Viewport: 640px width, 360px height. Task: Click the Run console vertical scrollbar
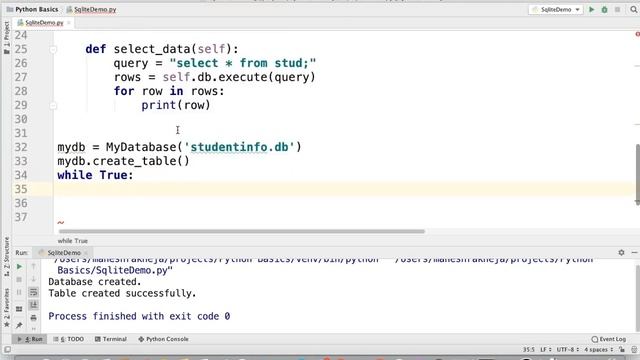pyautogui.click(x=638, y=298)
